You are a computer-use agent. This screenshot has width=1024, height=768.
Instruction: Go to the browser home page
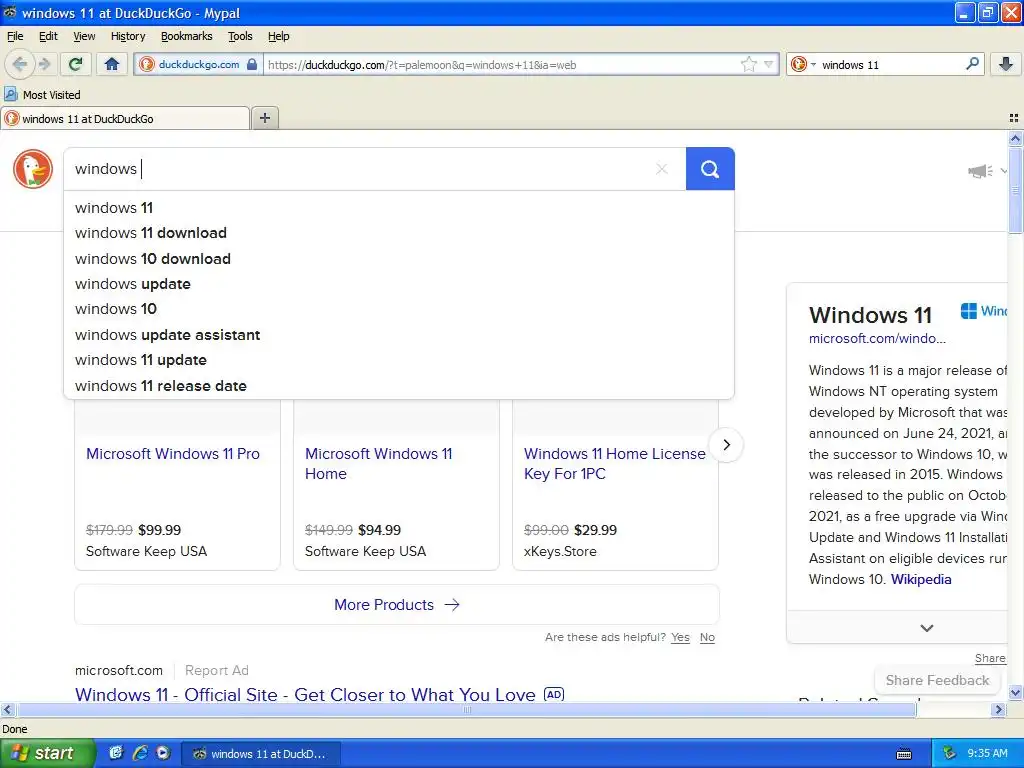112,64
